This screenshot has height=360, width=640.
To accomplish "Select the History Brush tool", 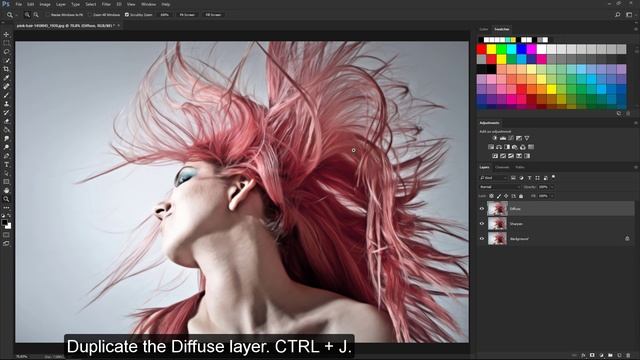I will pyautogui.click(x=6, y=112).
